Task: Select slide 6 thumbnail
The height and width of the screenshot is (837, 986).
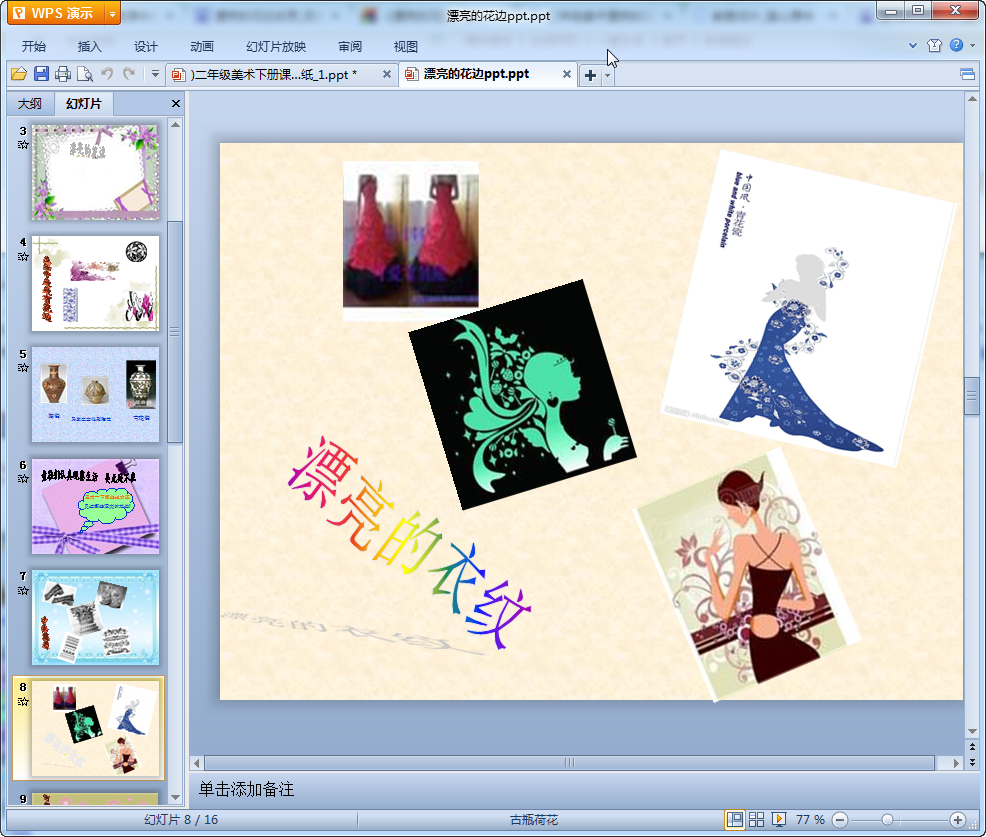Action: point(96,506)
